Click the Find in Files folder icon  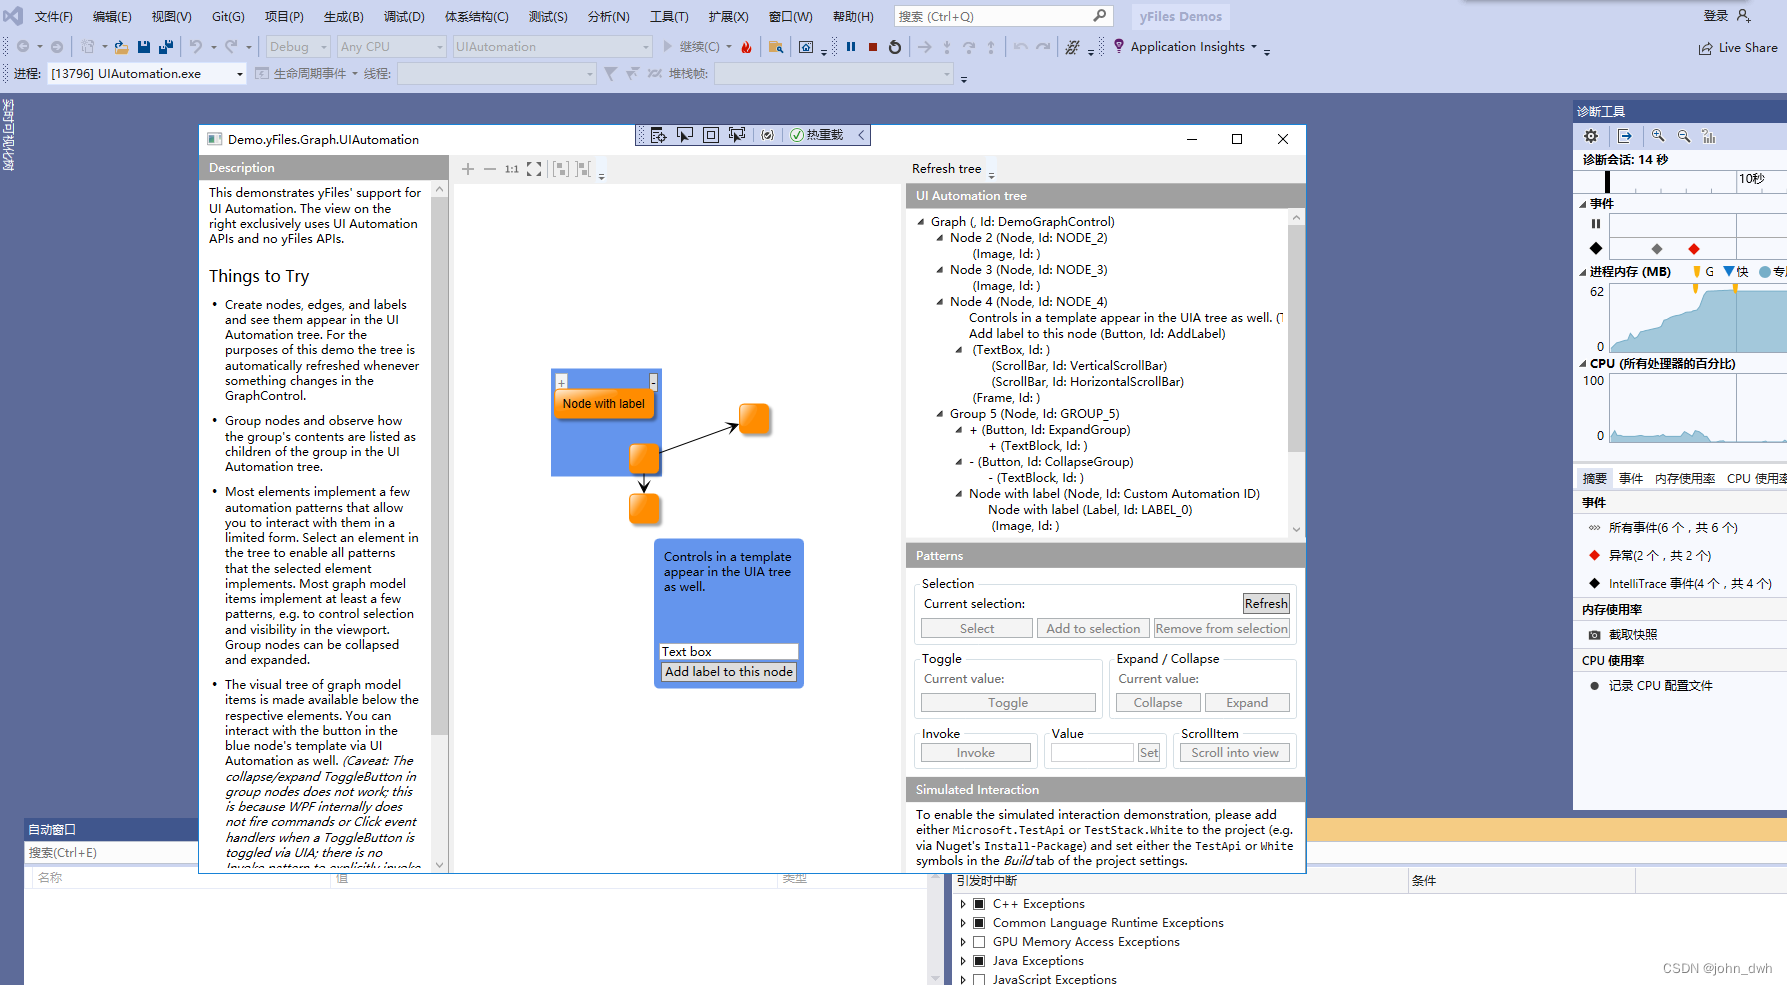[775, 47]
